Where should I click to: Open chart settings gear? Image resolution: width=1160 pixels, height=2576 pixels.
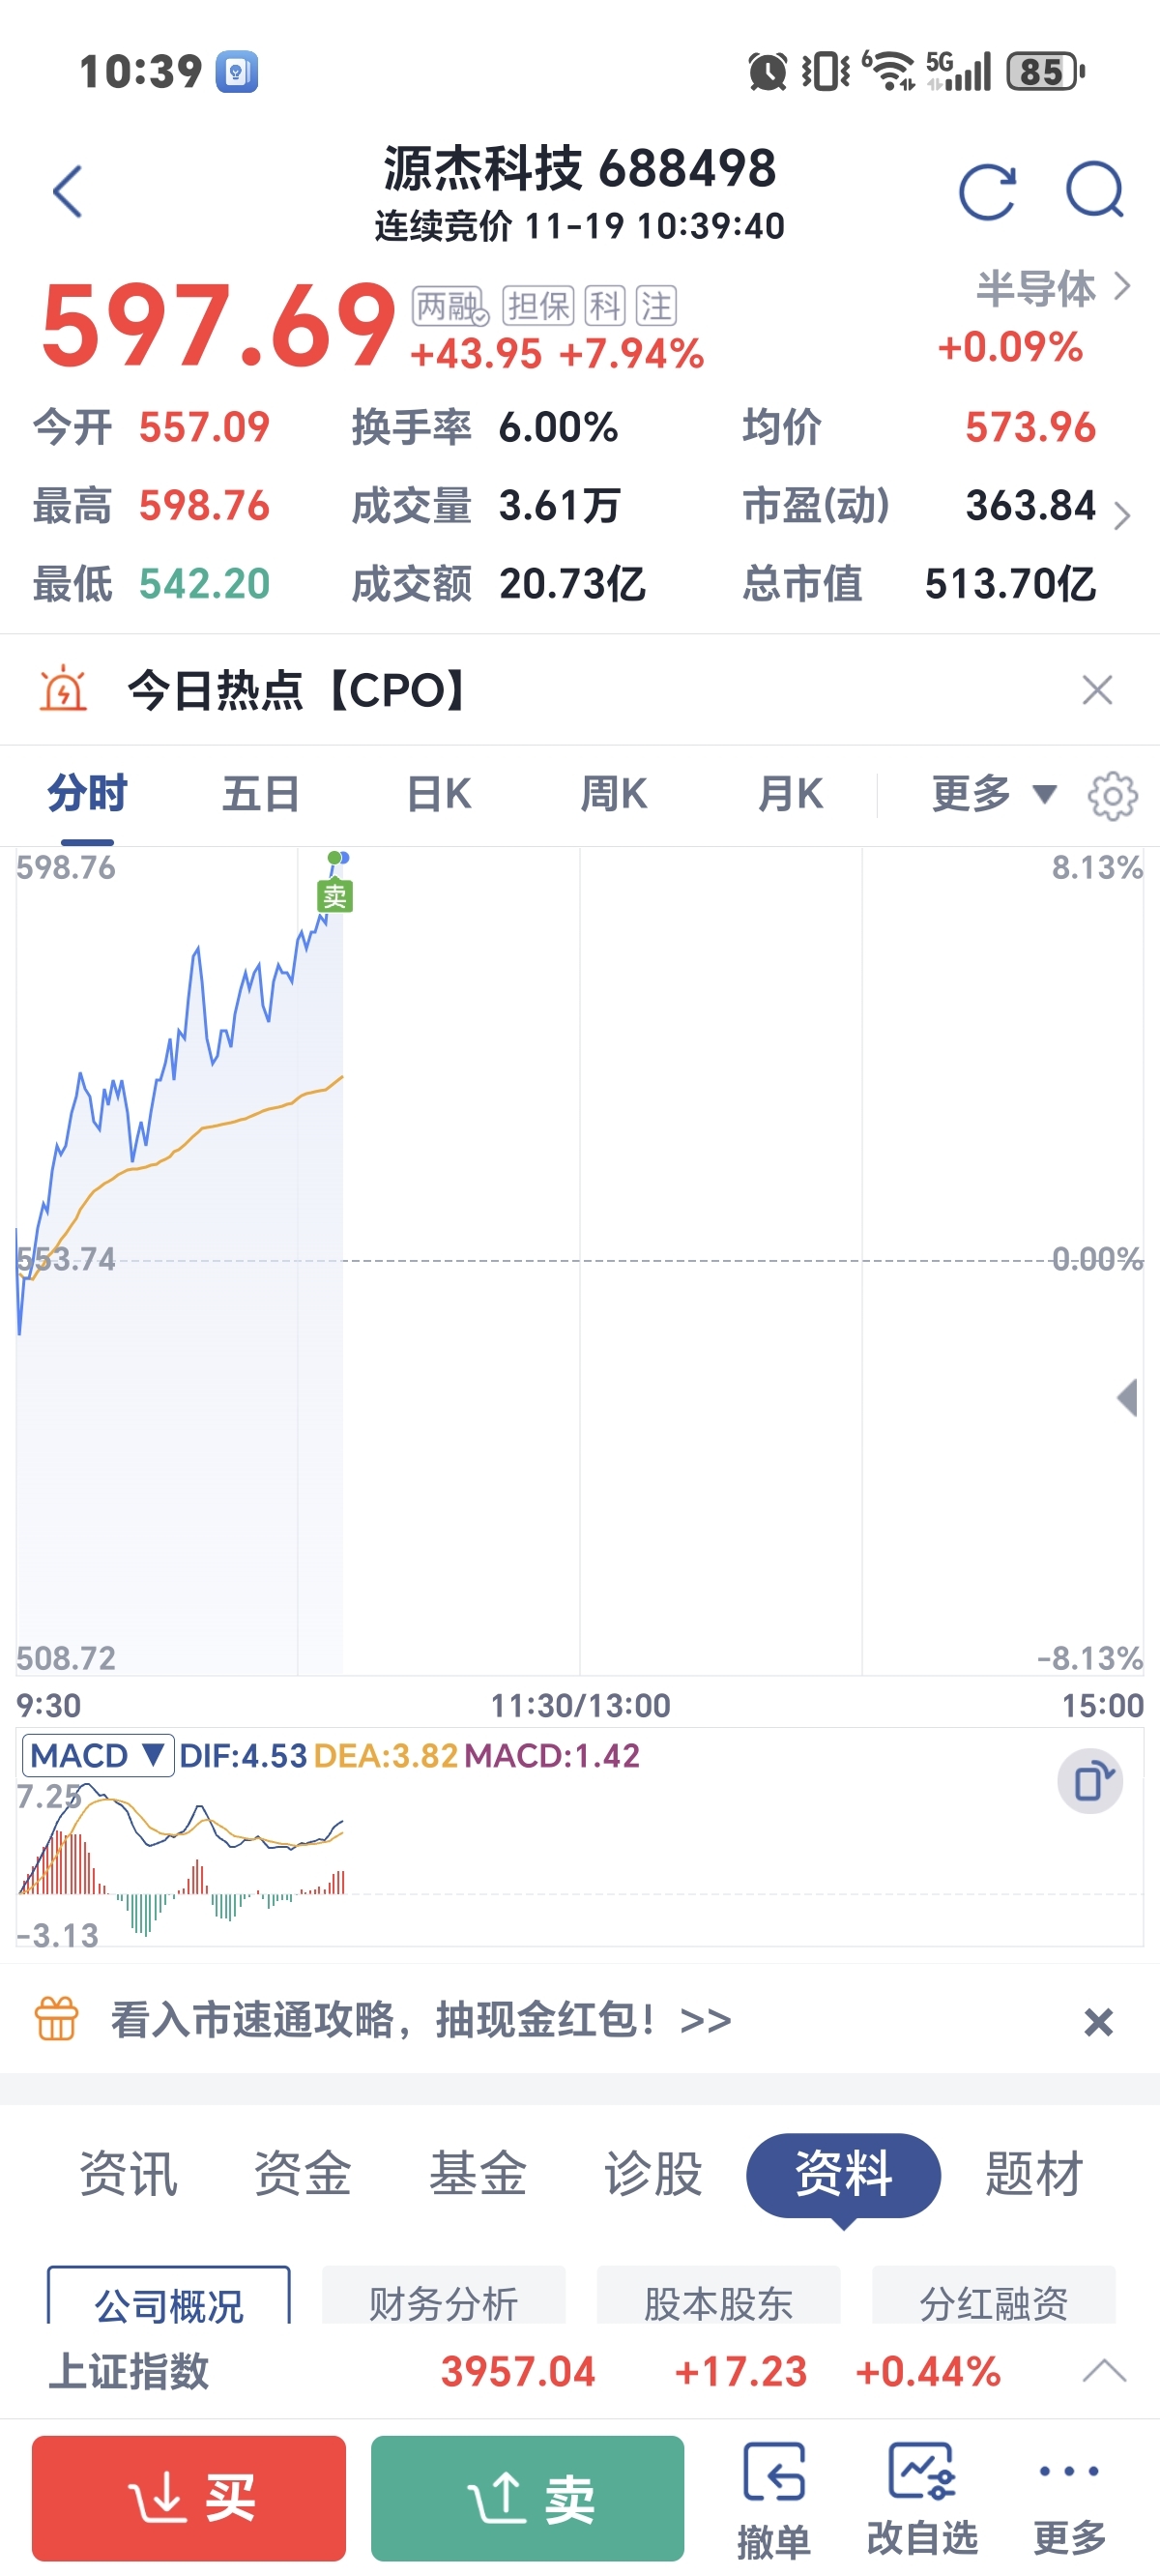(x=1112, y=796)
